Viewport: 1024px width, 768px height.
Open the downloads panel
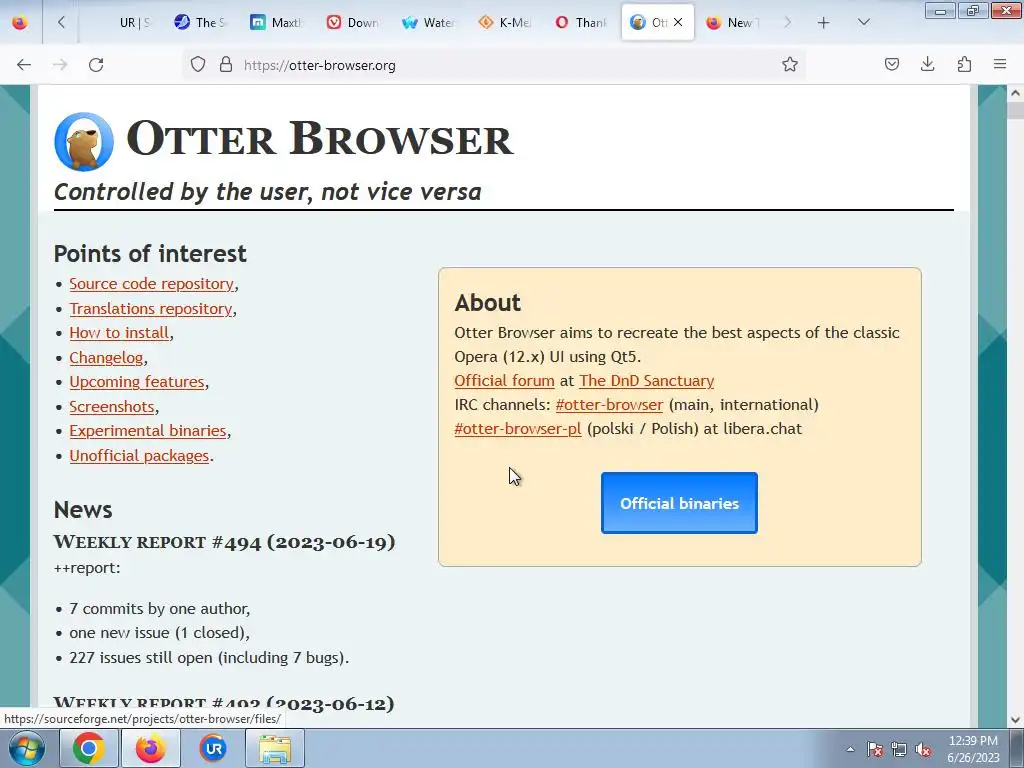(927, 64)
